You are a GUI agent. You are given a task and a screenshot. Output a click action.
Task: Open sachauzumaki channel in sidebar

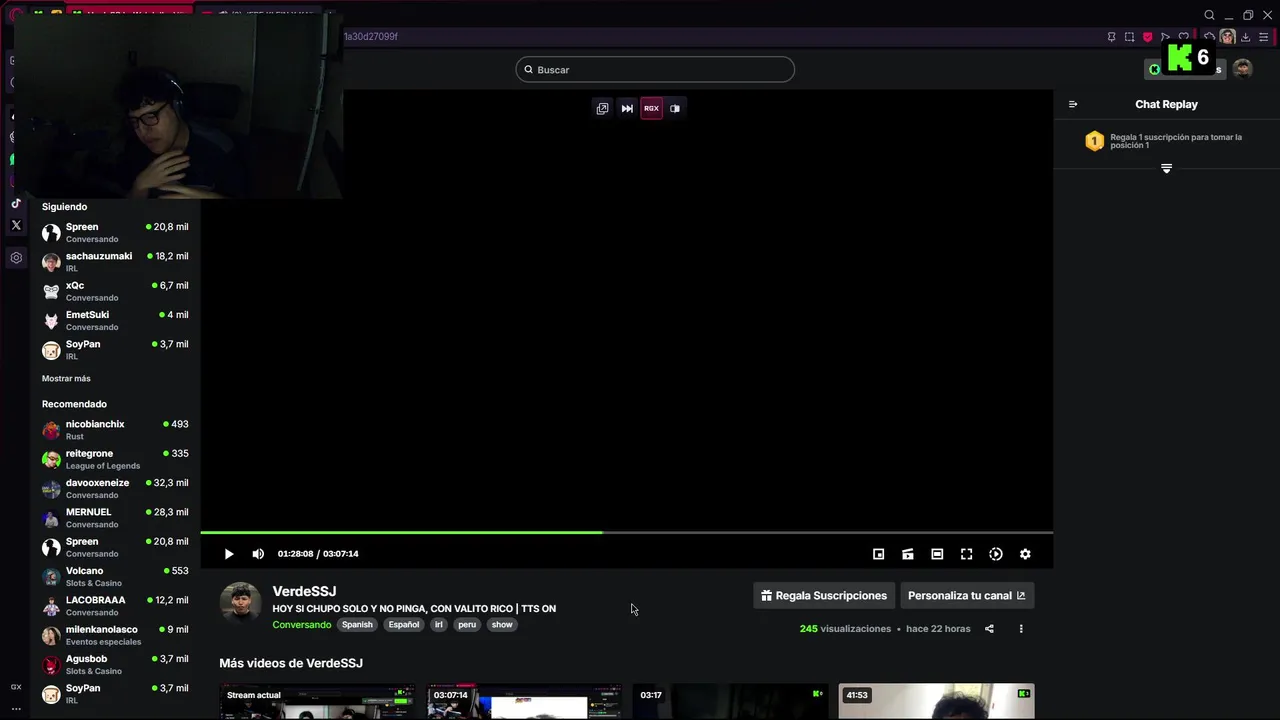(x=115, y=262)
